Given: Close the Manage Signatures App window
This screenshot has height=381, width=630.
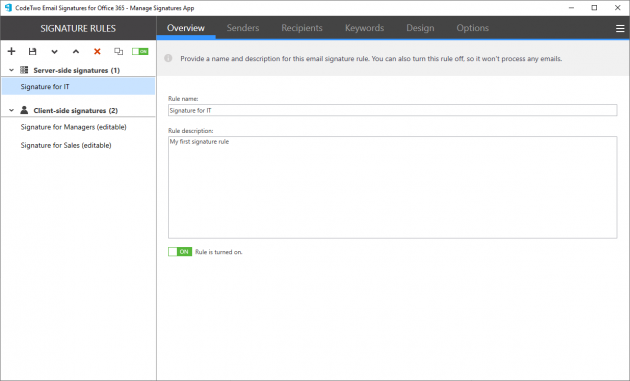Looking at the screenshot, I should point(618,8).
